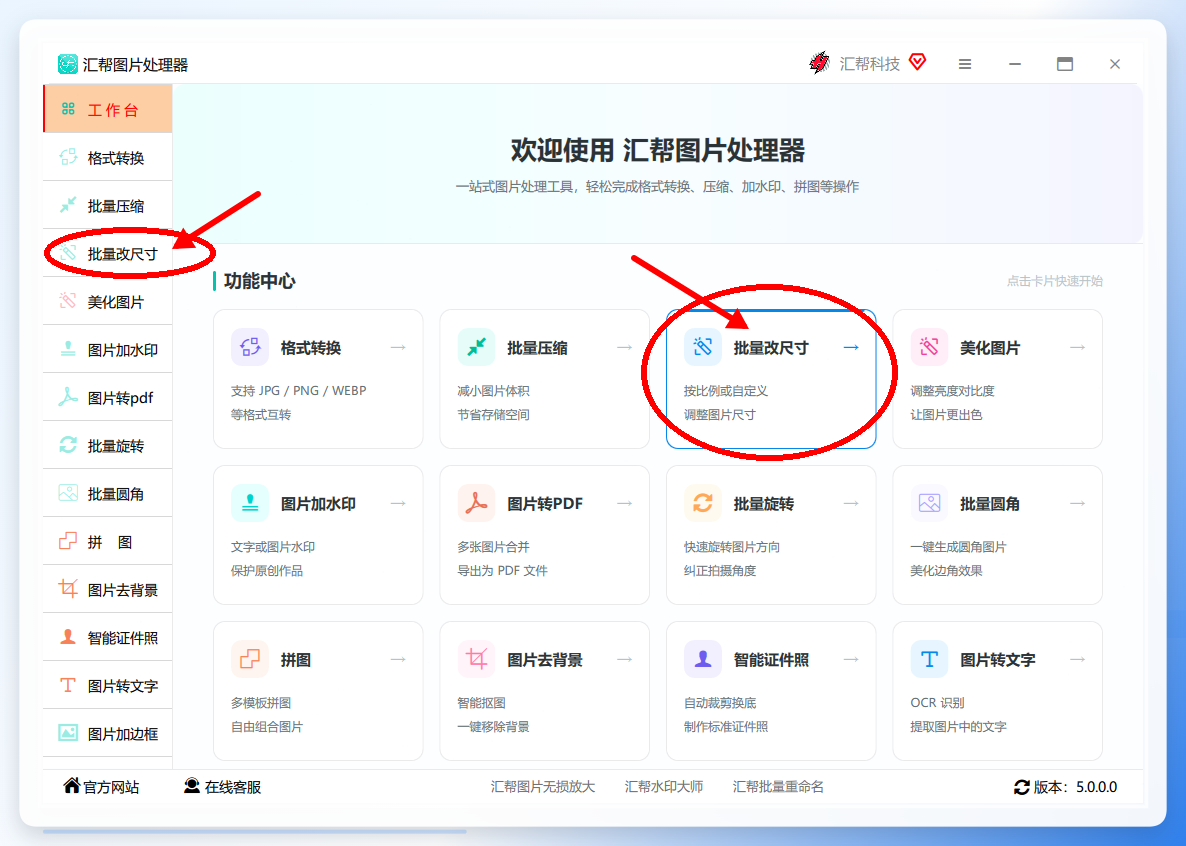The height and width of the screenshot is (846, 1186).
Task: Select 批量改尺寸 in the sidebar
Action: pos(108,253)
